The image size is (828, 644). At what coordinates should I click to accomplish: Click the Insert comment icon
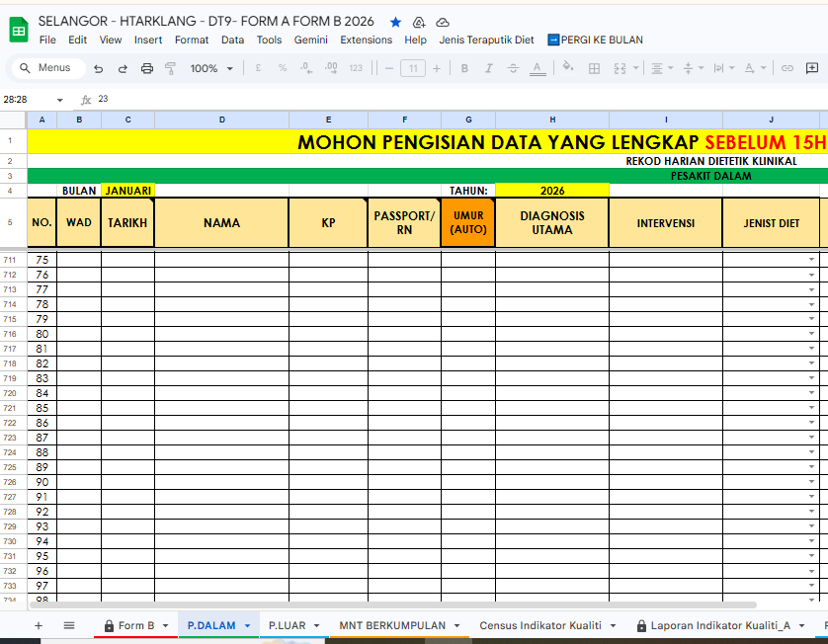tap(812, 68)
